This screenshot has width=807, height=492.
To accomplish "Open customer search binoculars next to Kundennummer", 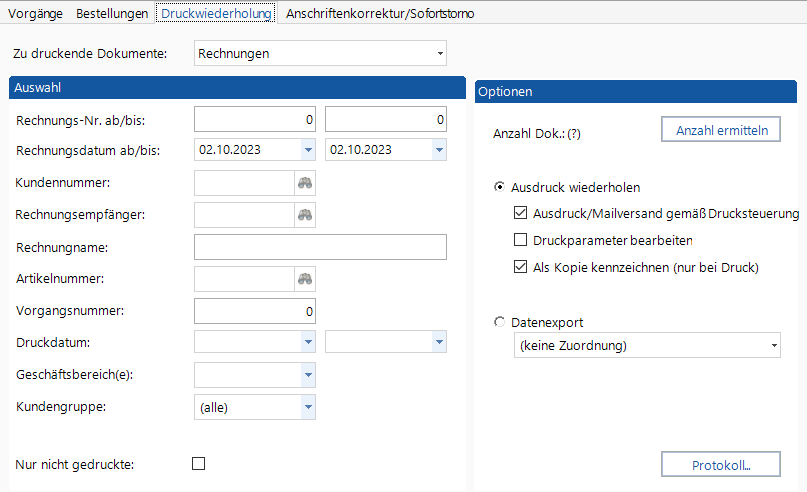I will click(305, 183).
